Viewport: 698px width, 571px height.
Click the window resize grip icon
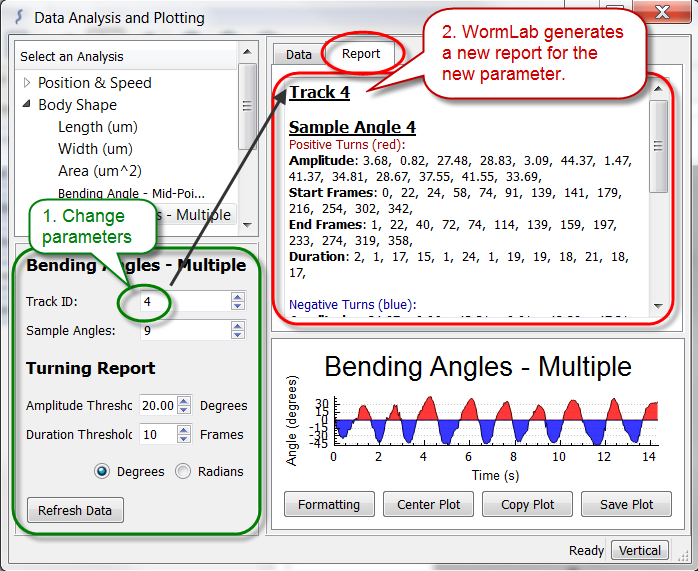pos(682,555)
